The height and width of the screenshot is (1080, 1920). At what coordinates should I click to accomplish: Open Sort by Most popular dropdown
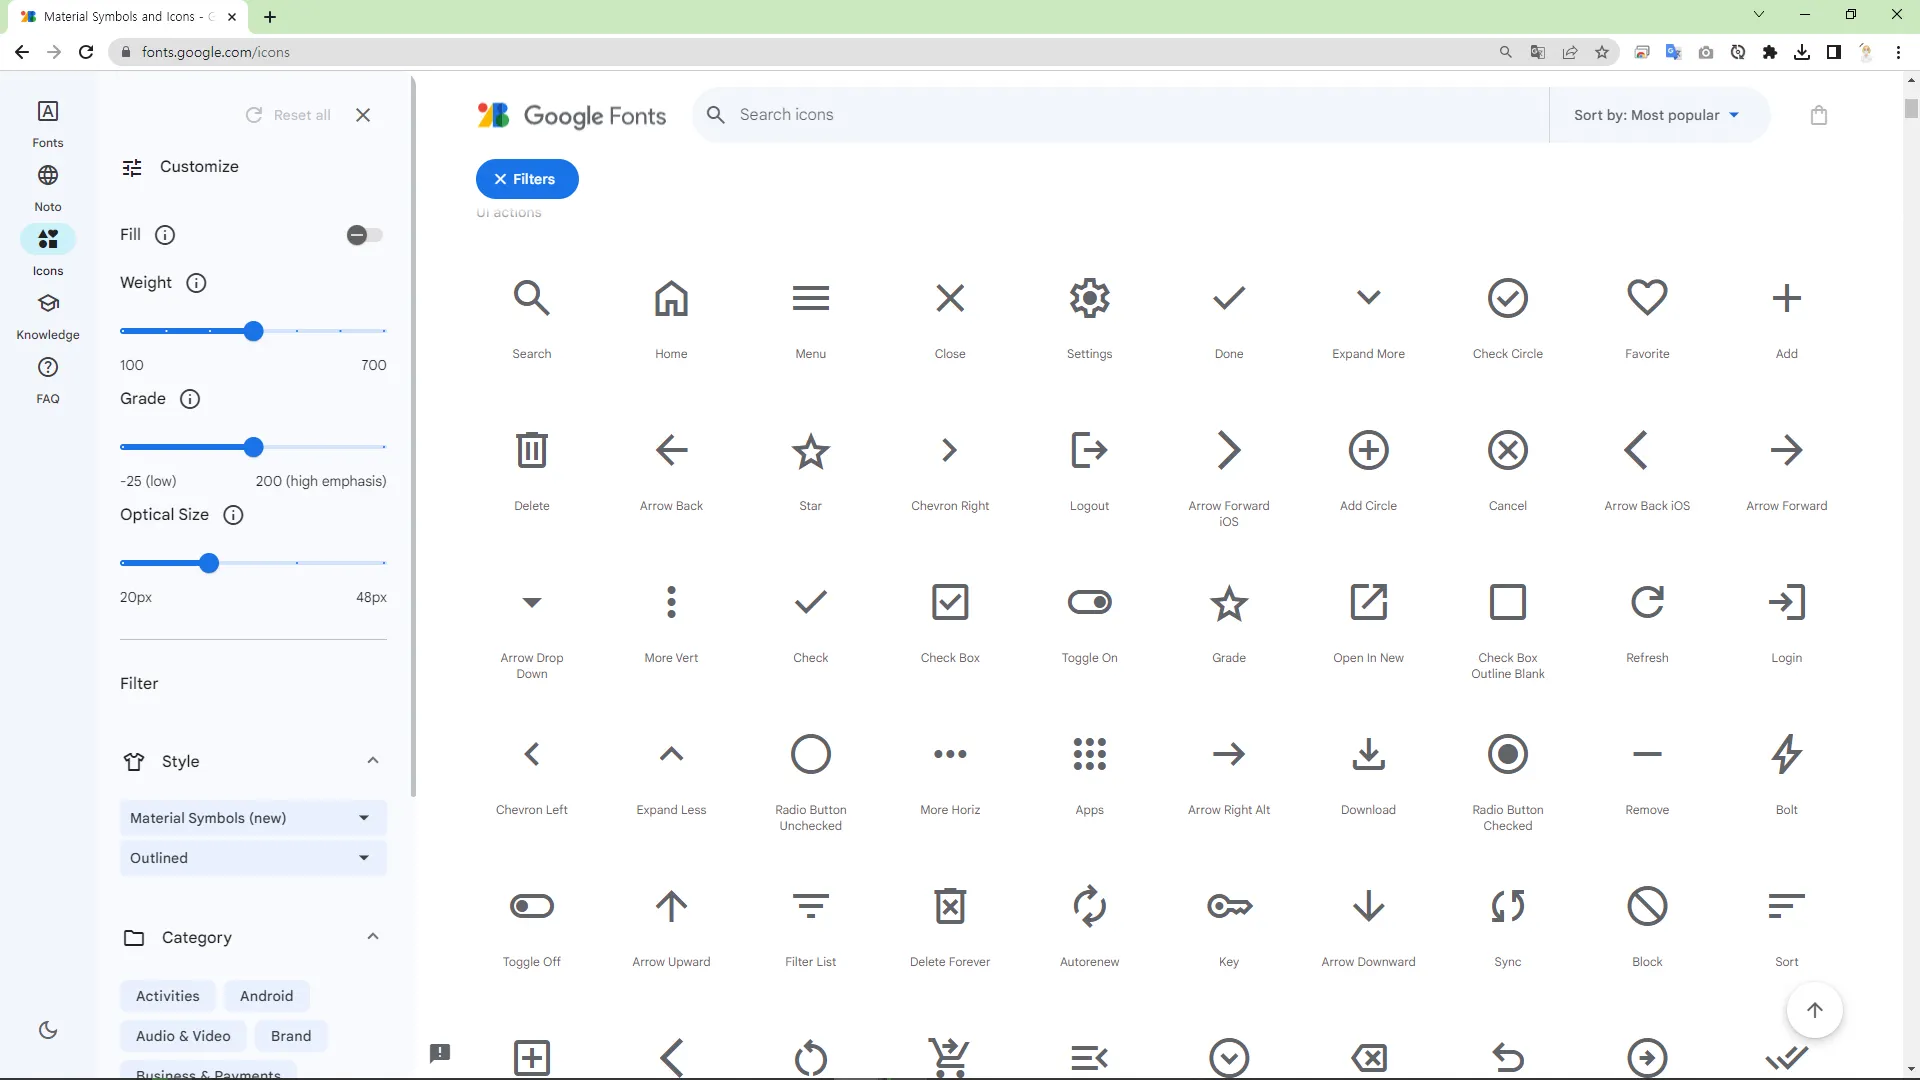click(x=1656, y=115)
